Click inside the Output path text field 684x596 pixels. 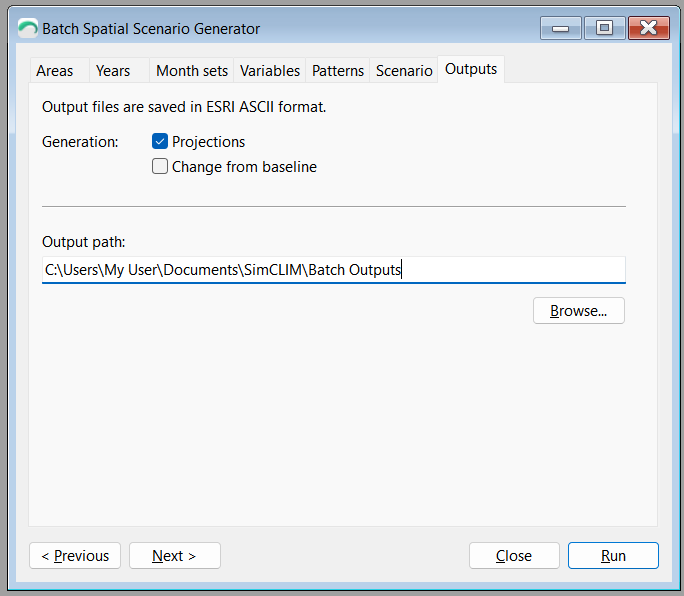(334, 270)
